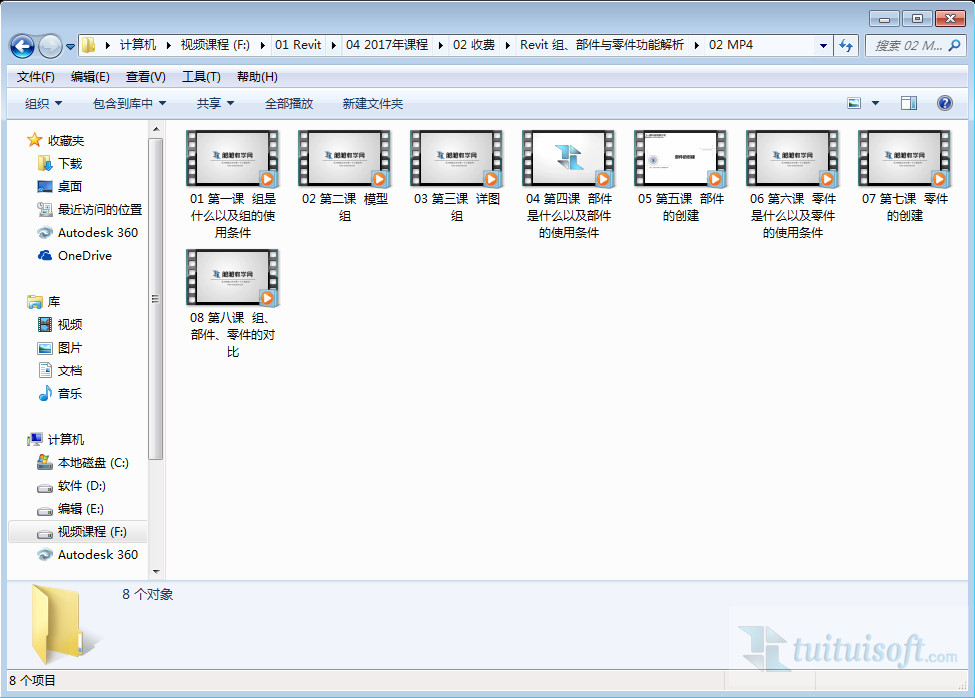Click the Back navigation arrow button

click(x=22, y=46)
